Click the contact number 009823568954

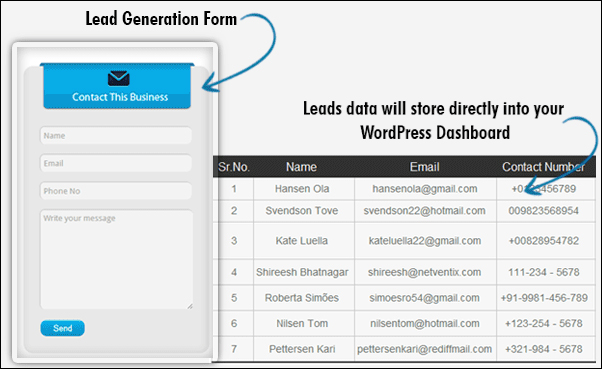click(x=544, y=211)
